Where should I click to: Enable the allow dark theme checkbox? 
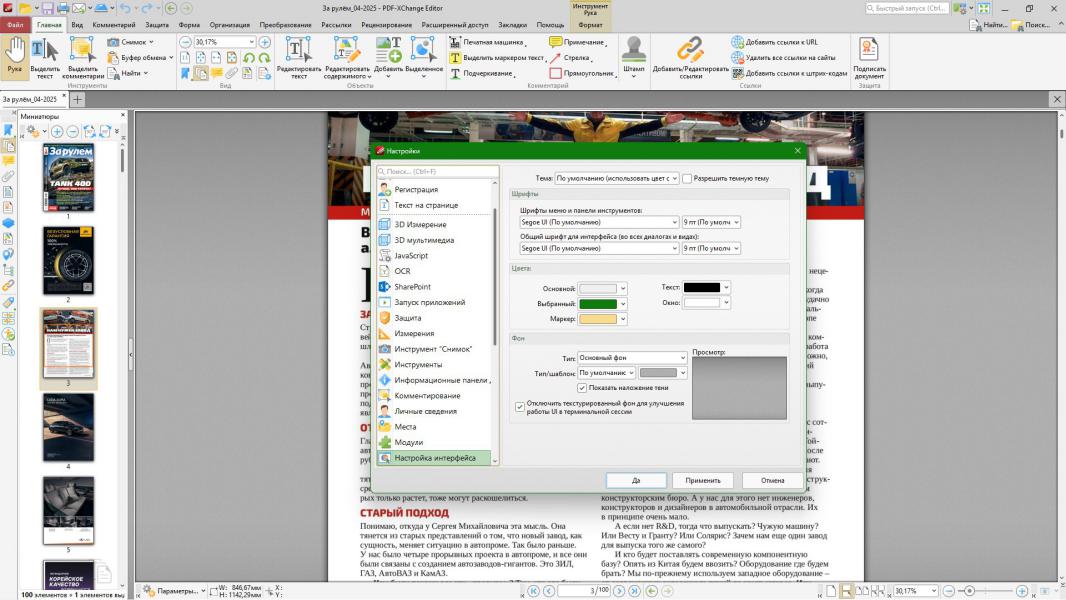click(688, 178)
